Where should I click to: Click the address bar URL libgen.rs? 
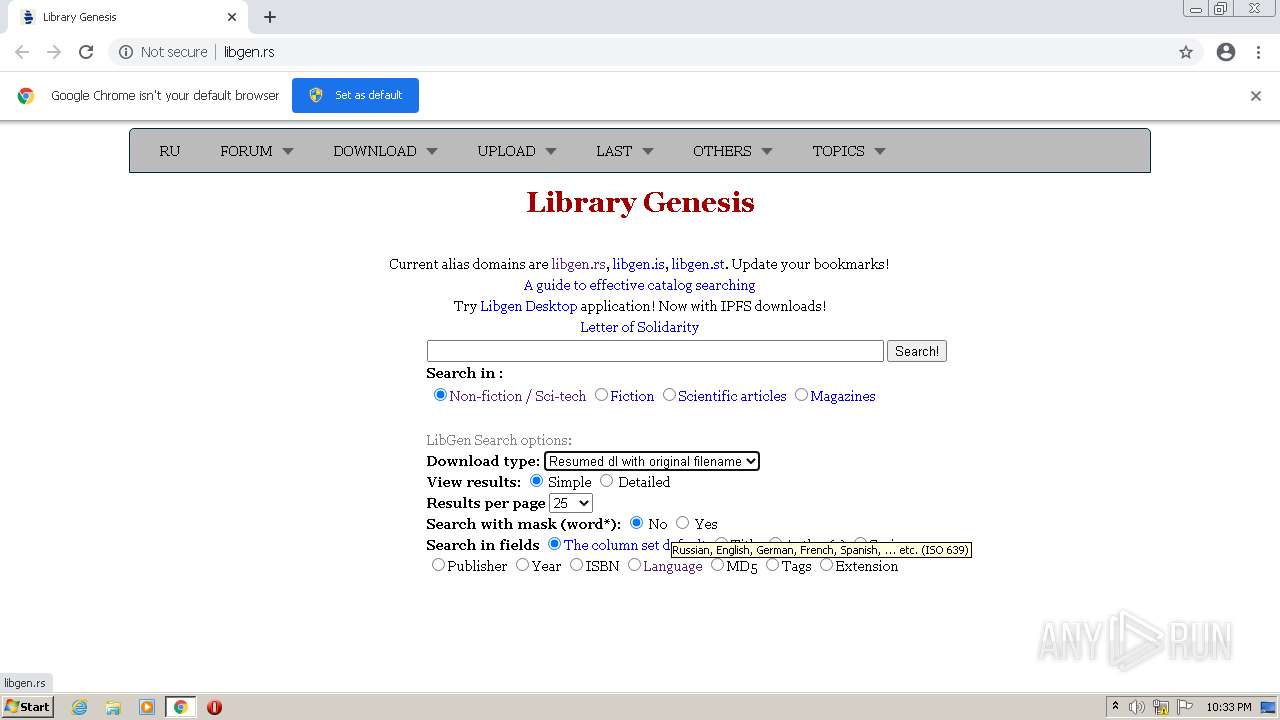(249, 52)
